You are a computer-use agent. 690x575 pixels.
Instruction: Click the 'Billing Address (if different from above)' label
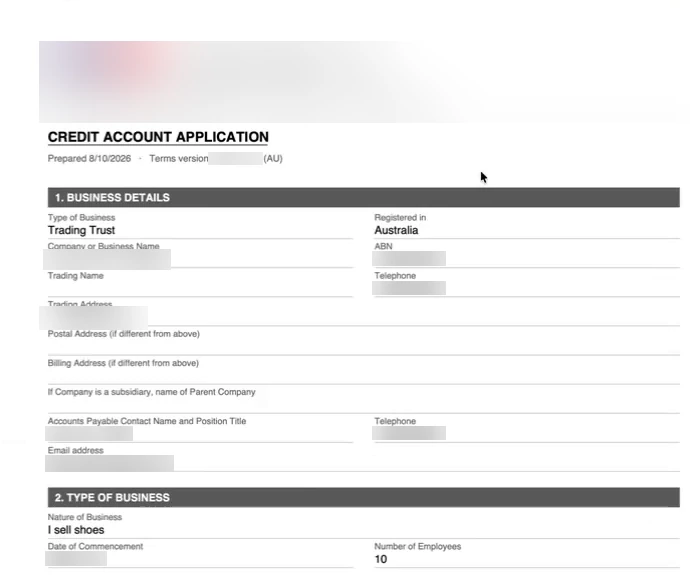(x=123, y=363)
